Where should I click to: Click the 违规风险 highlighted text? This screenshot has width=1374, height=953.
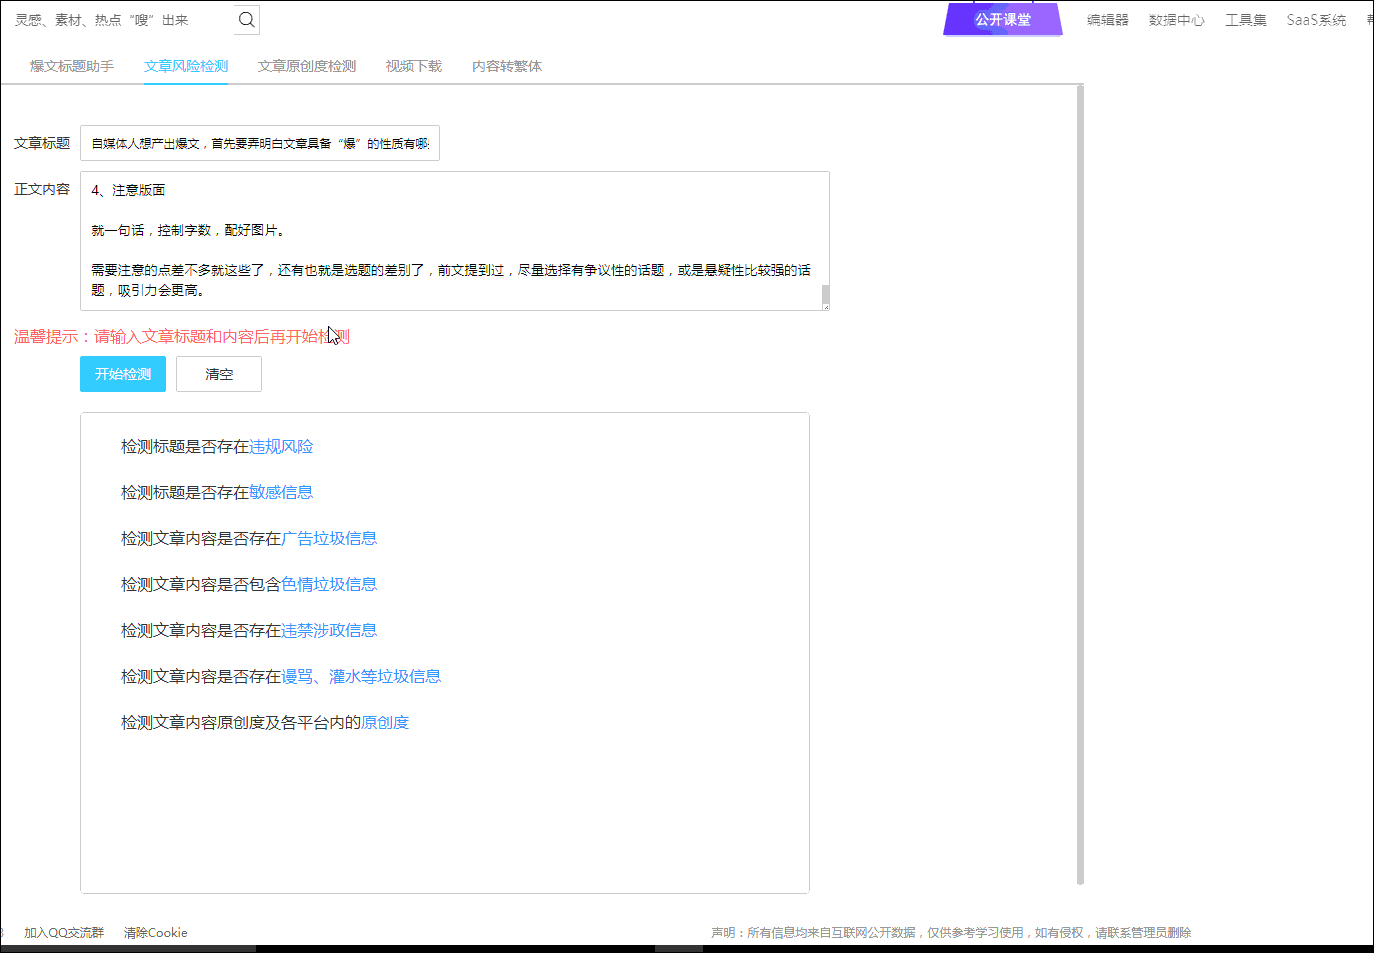281,446
